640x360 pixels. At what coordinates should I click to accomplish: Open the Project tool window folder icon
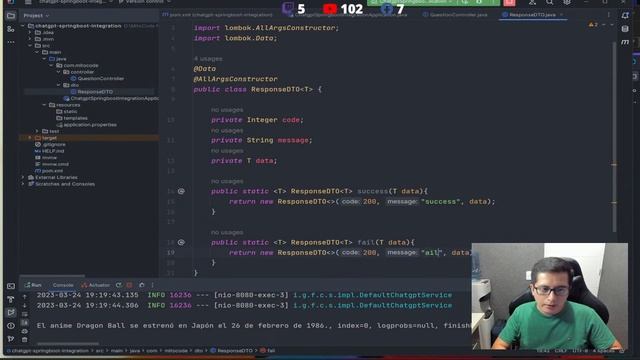[x=11, y=16]
